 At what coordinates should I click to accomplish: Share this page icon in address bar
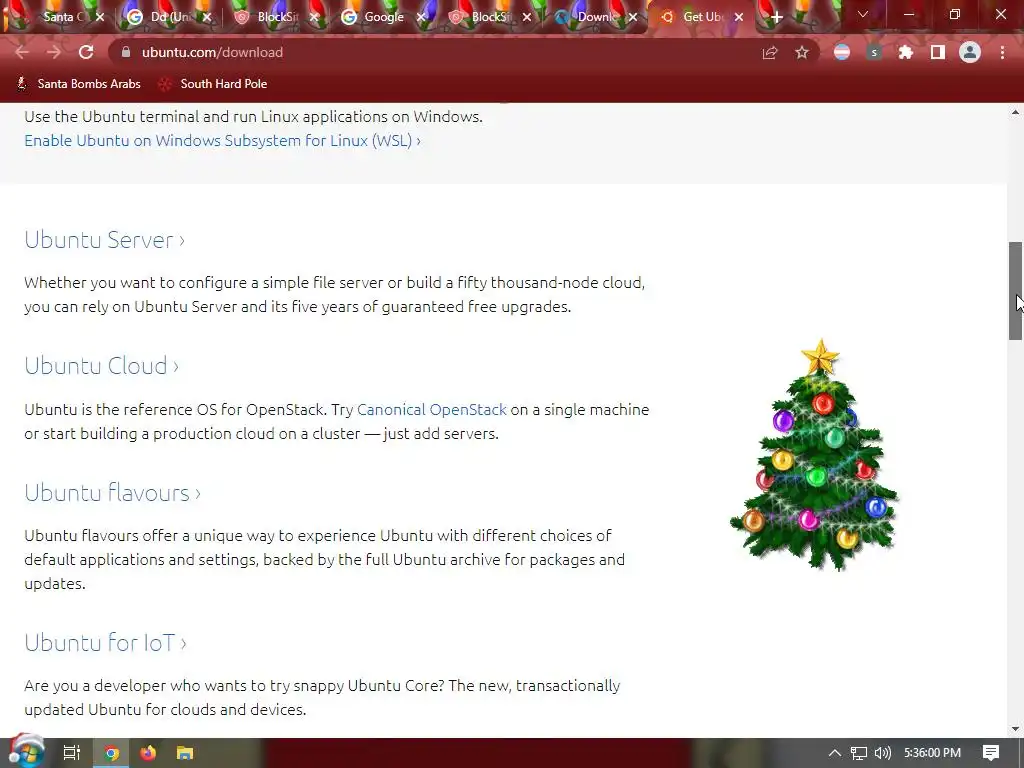[770, 52]
